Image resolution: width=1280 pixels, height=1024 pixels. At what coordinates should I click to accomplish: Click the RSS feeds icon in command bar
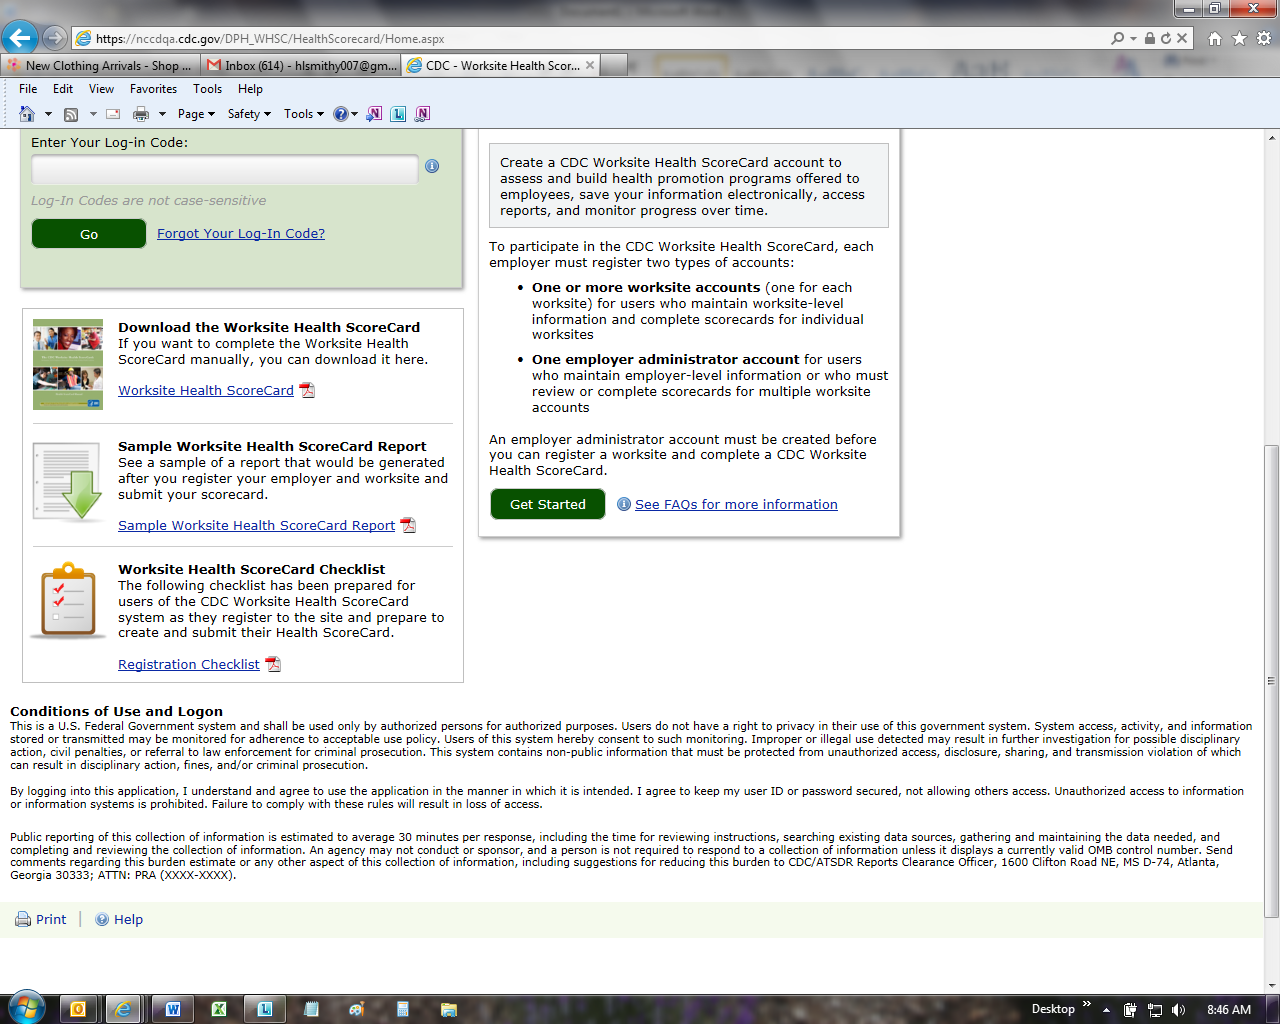click(x=71, y=114)
